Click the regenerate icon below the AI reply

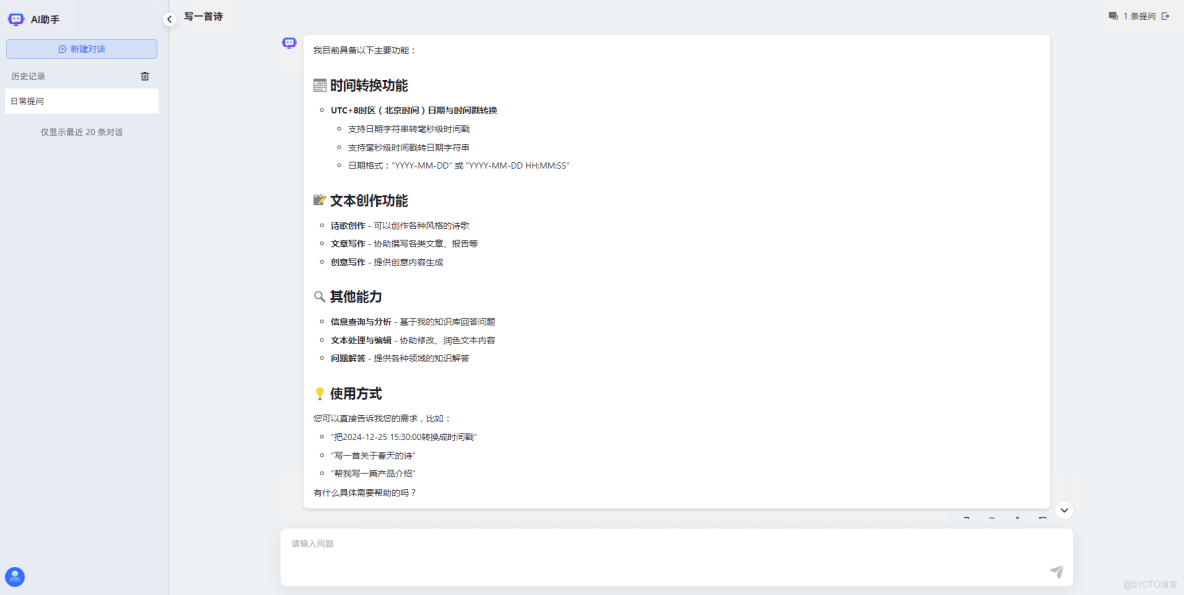coord(991,519)
